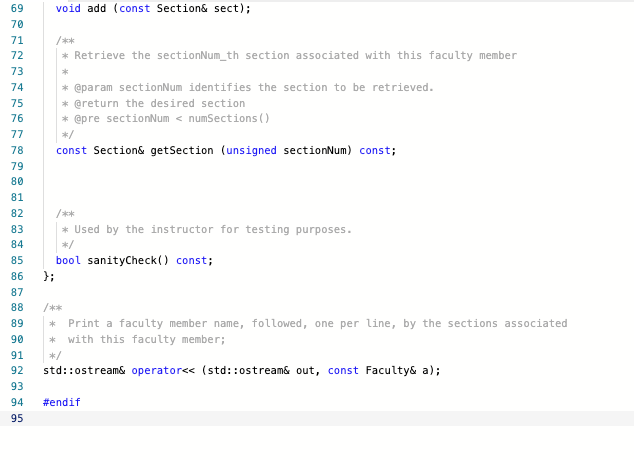Click line number 72 in gutter
This screenshot has height=460, width=634.
point(17,55)
